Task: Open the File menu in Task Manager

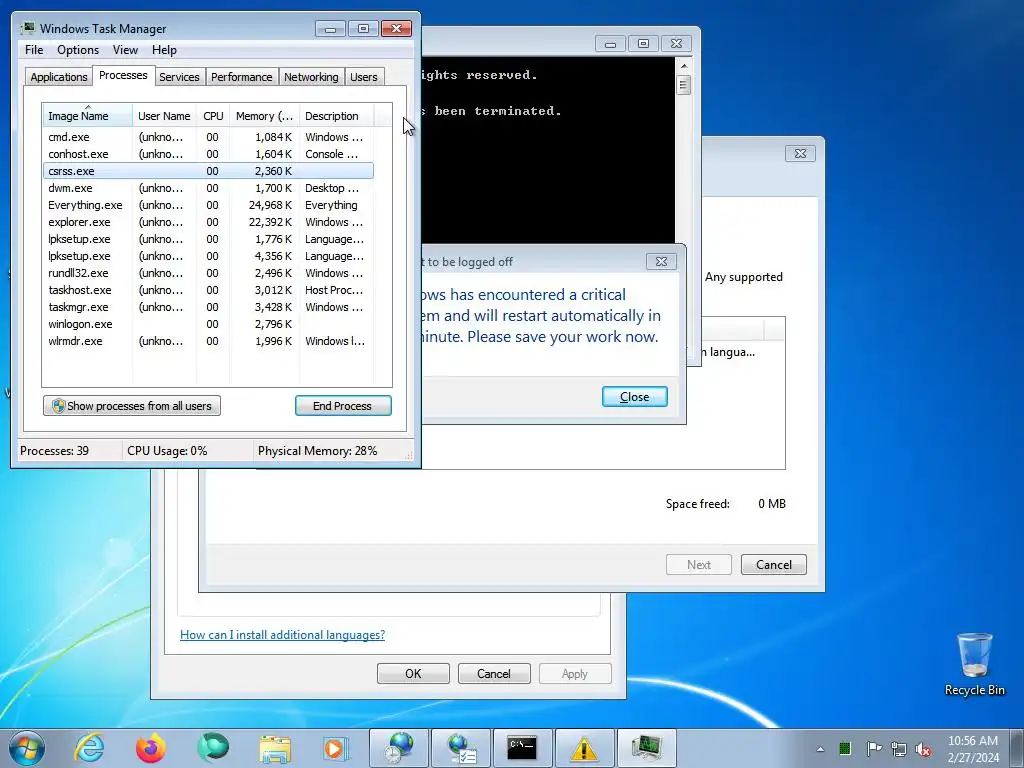Action: click(34, 50)
